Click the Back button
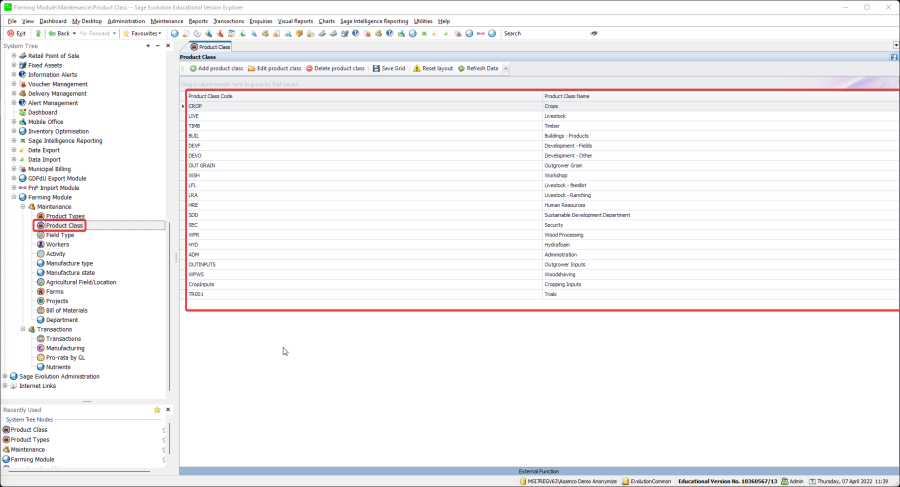The width and height of the screenshot is (900, 487). tap(59, 33)
